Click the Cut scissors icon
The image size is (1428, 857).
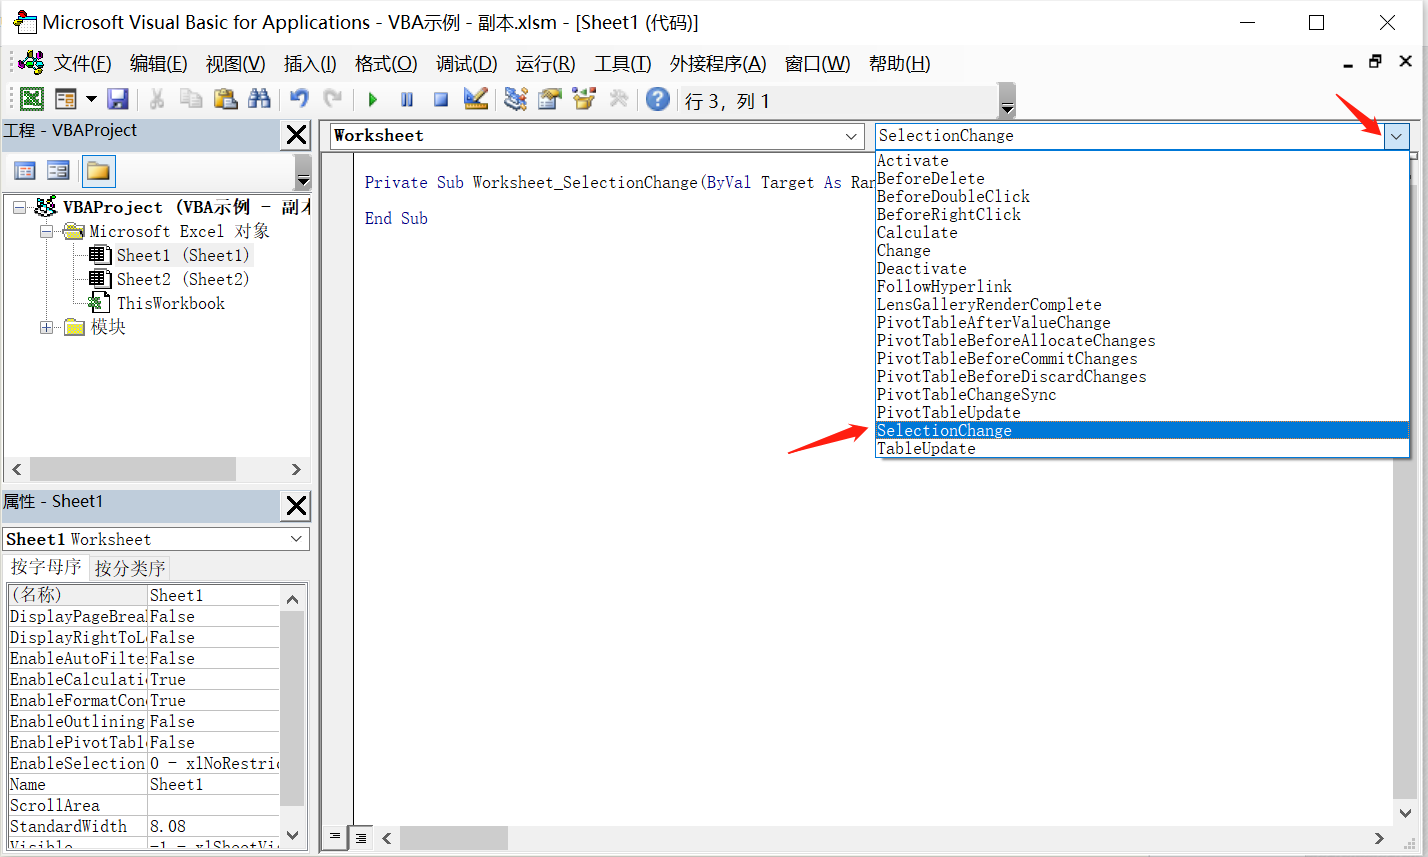coord(157,99)
